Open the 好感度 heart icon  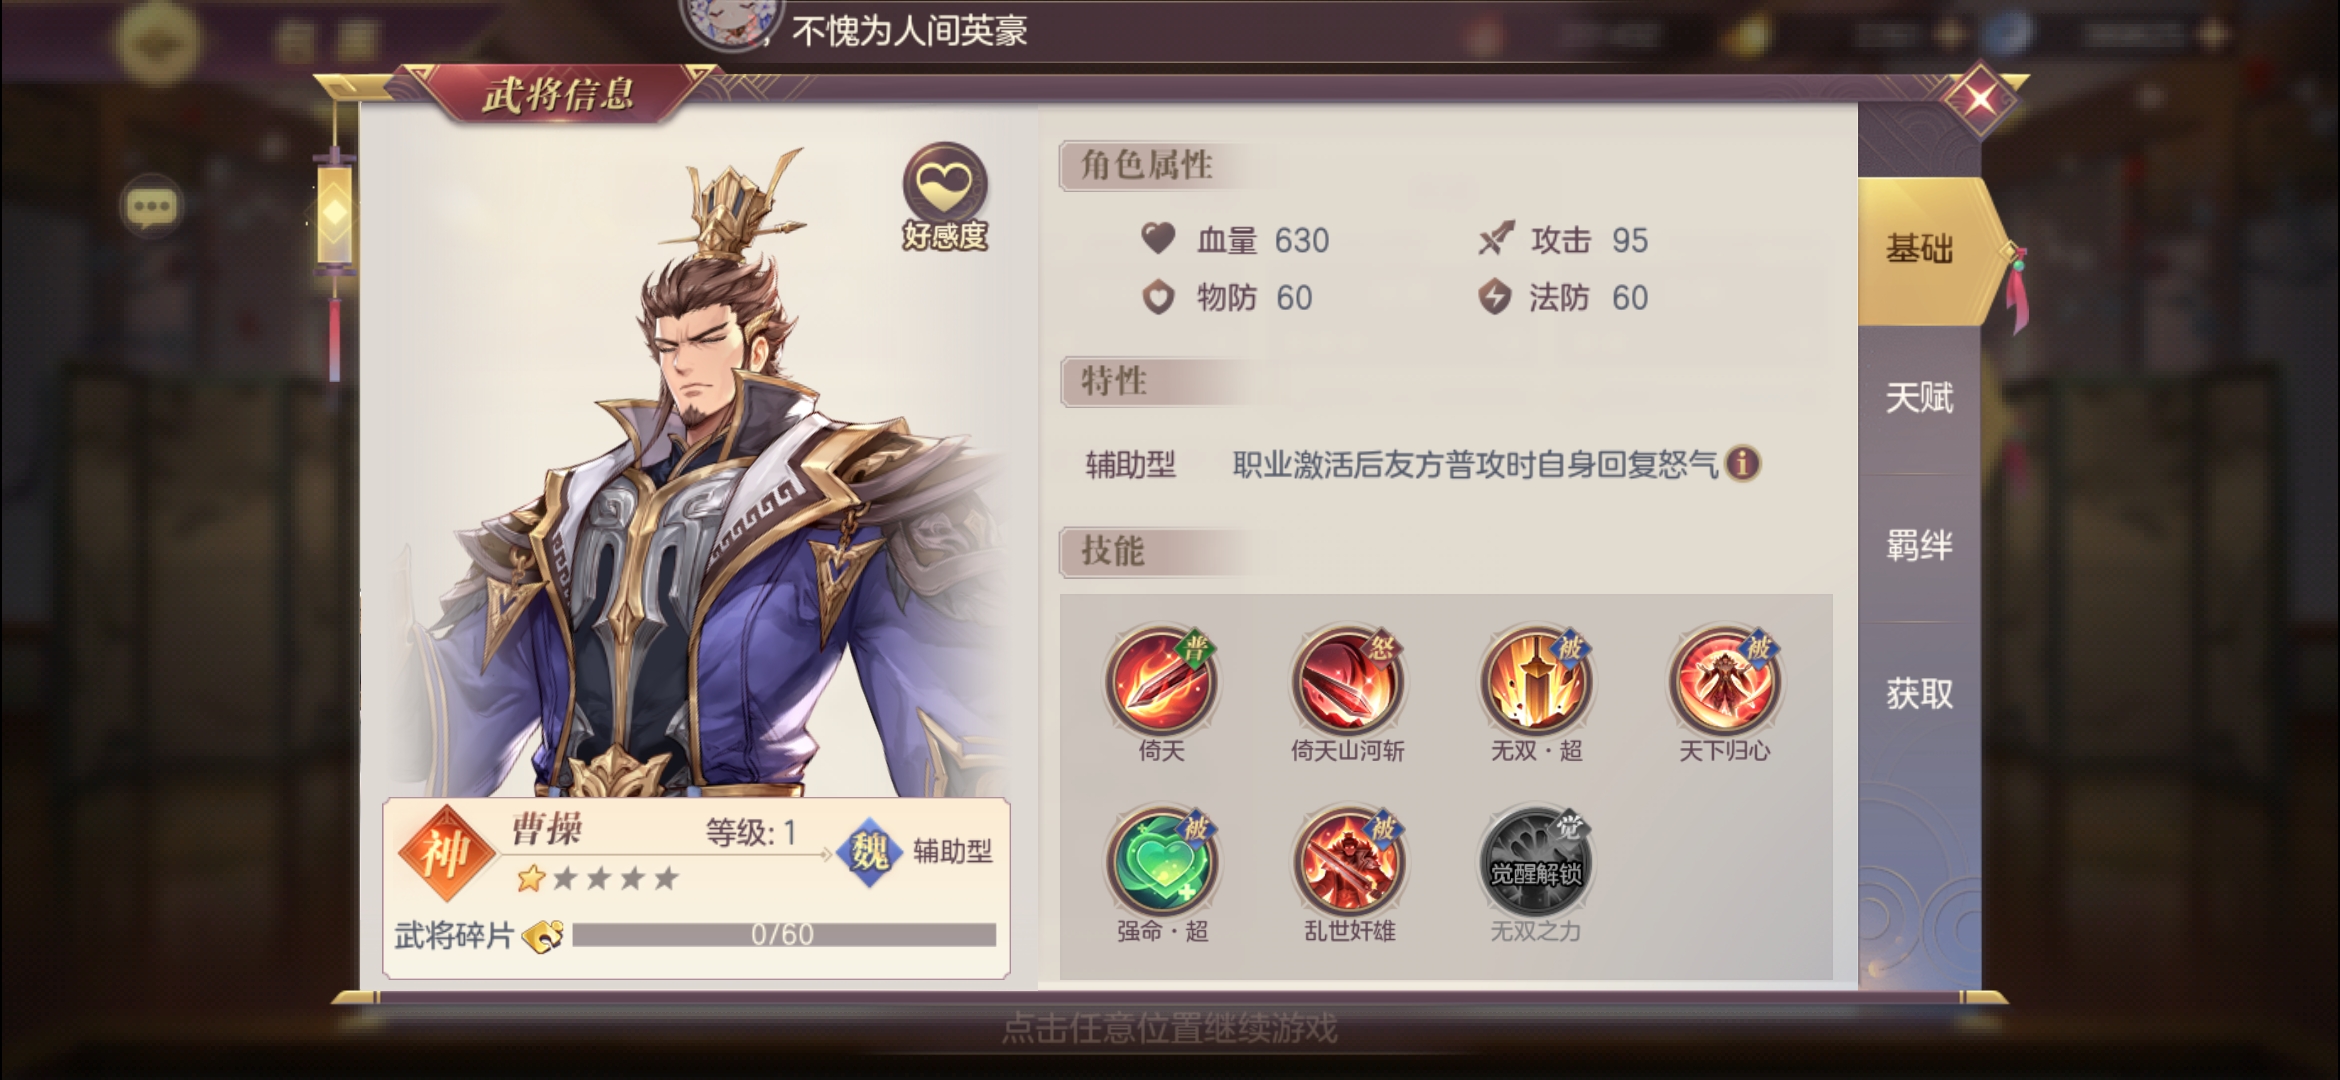(x=945, y=185)
